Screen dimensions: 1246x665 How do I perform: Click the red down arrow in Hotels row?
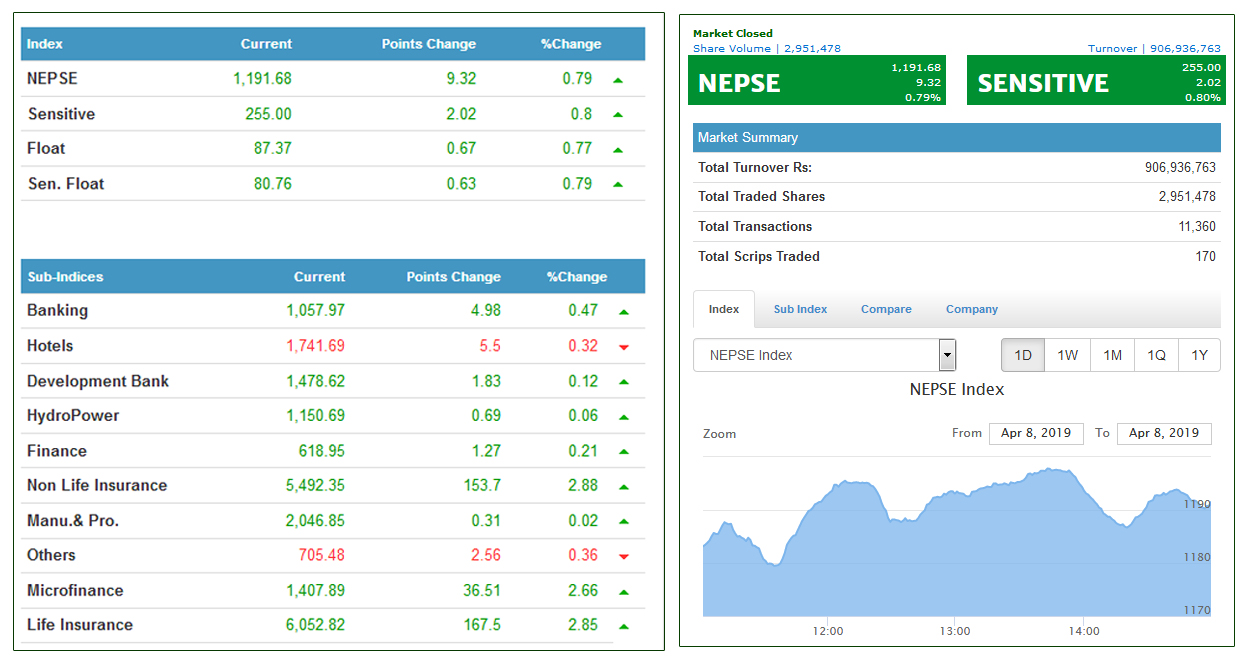(623, 347)
